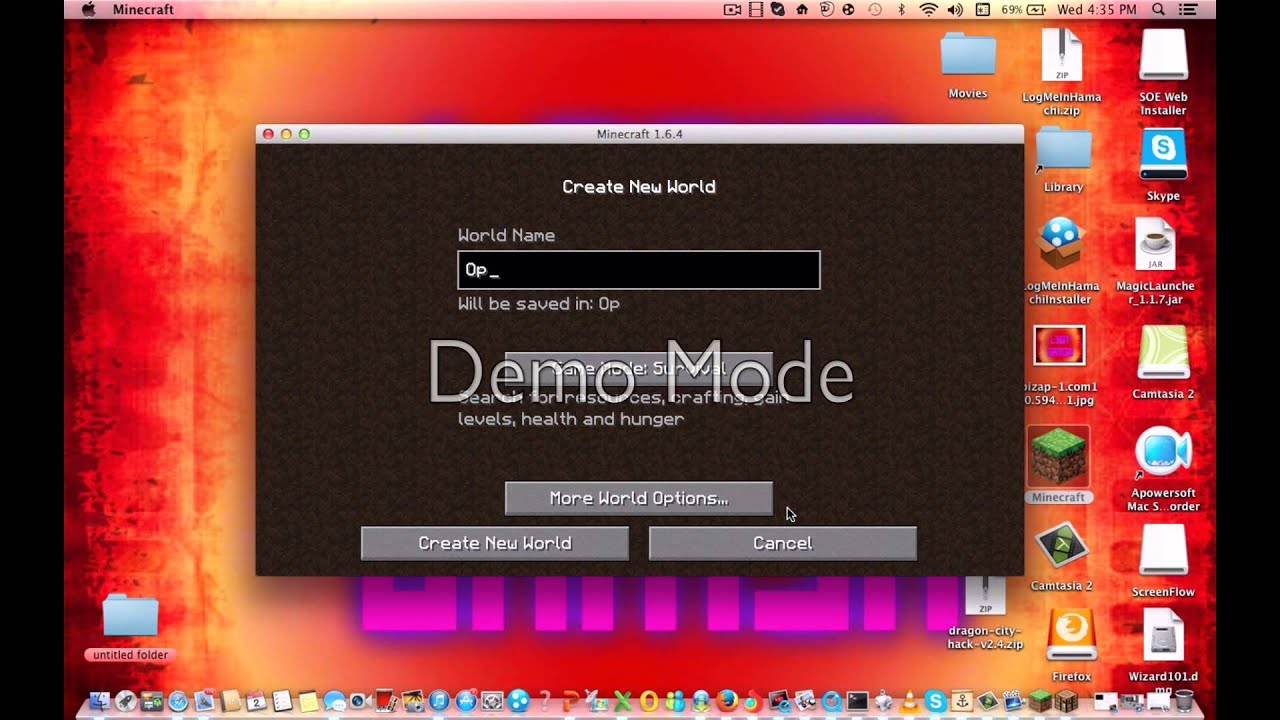Open App Store from the Dock
This screenshot has height=720, width=1280.
click(x=466, y=701)
